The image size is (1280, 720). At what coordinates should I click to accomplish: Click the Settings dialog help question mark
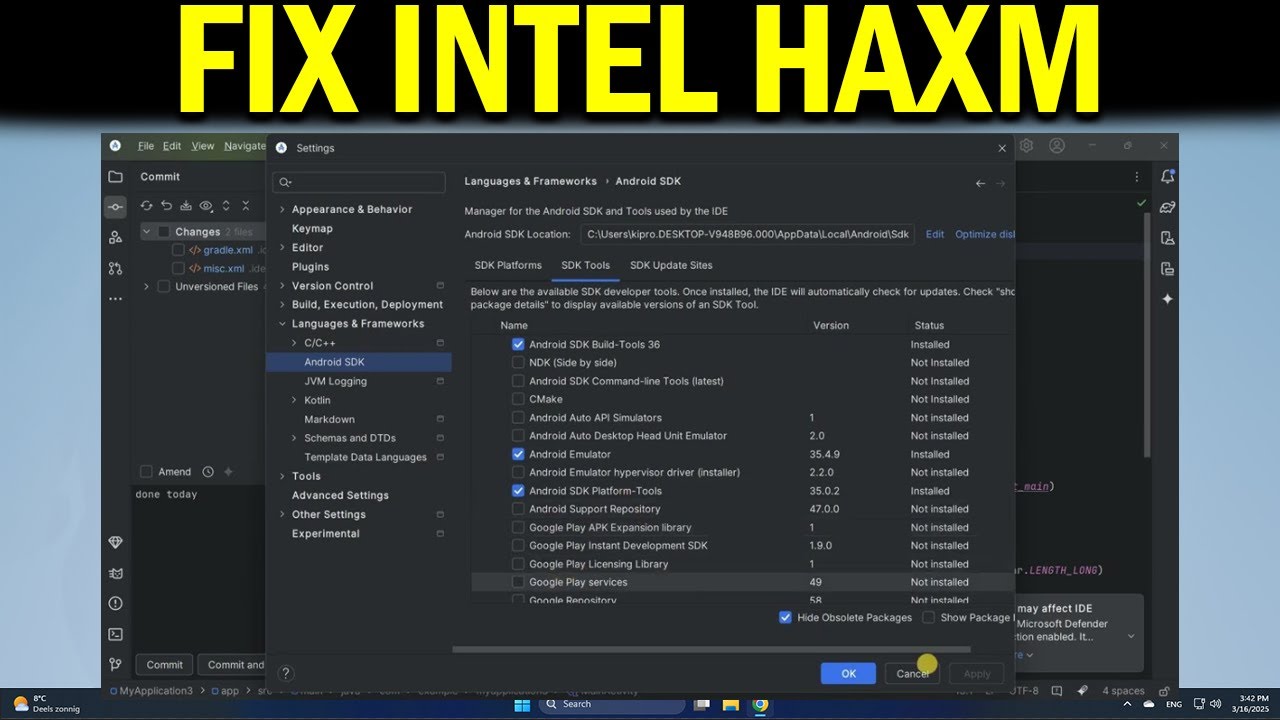click(x=286, y=674)
